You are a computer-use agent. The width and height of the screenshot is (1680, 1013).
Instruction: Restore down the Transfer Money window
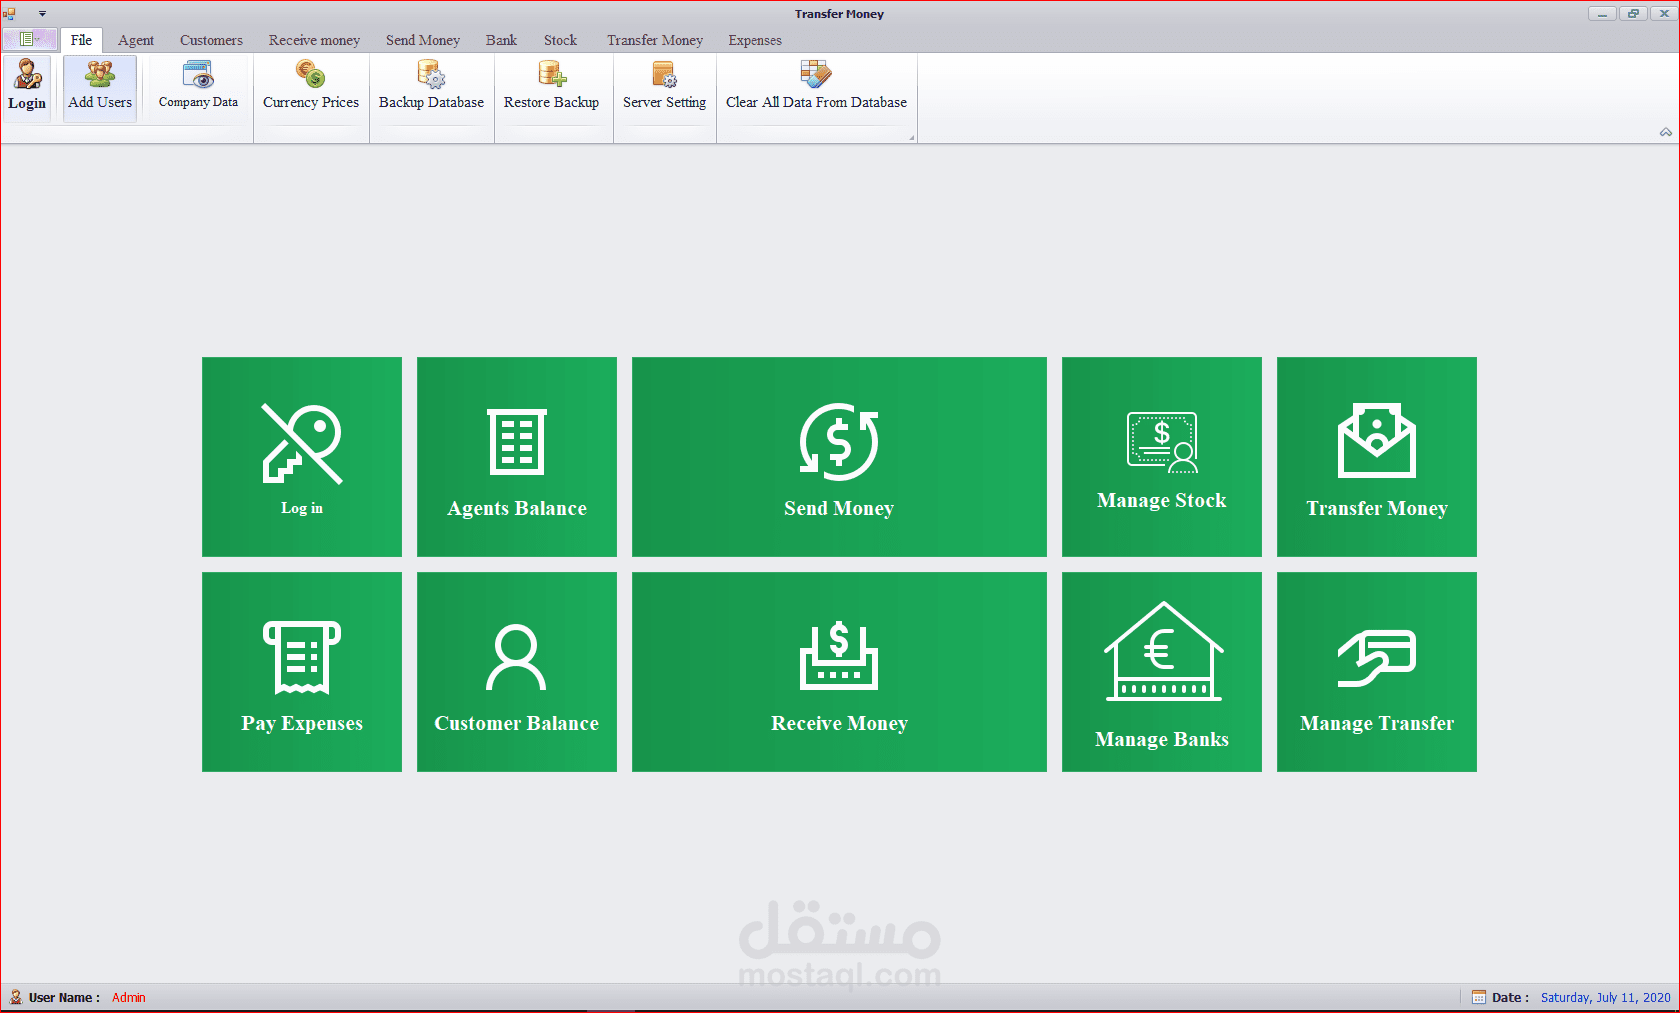pyautogui.click(x=1633, y=13)
